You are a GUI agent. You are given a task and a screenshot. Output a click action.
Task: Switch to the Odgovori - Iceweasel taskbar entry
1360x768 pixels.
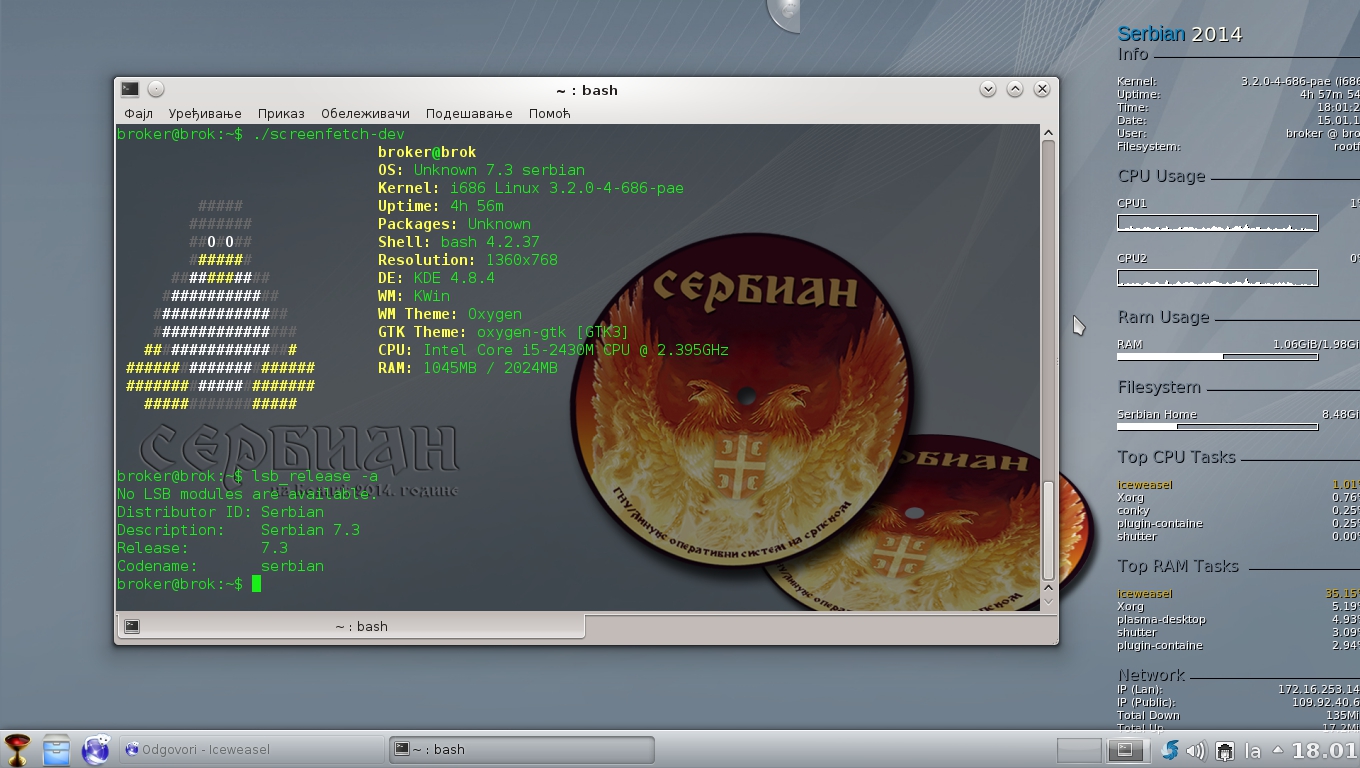coord(252,749)
